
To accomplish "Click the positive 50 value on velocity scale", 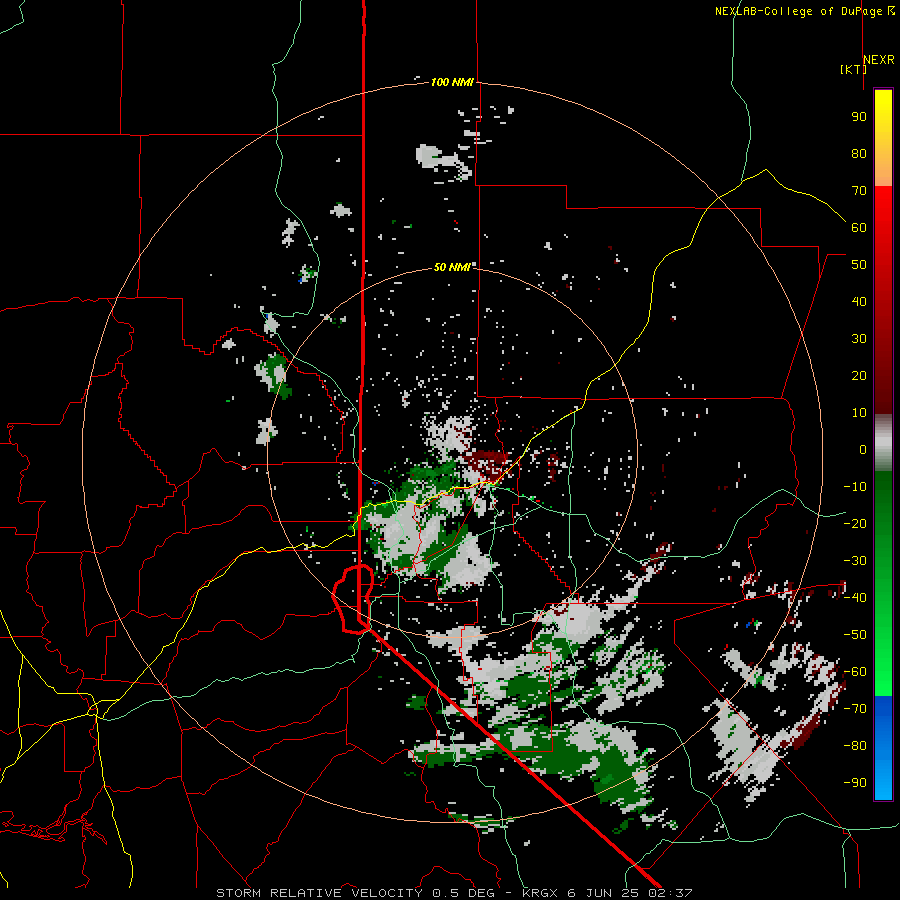I will (859, 265).
